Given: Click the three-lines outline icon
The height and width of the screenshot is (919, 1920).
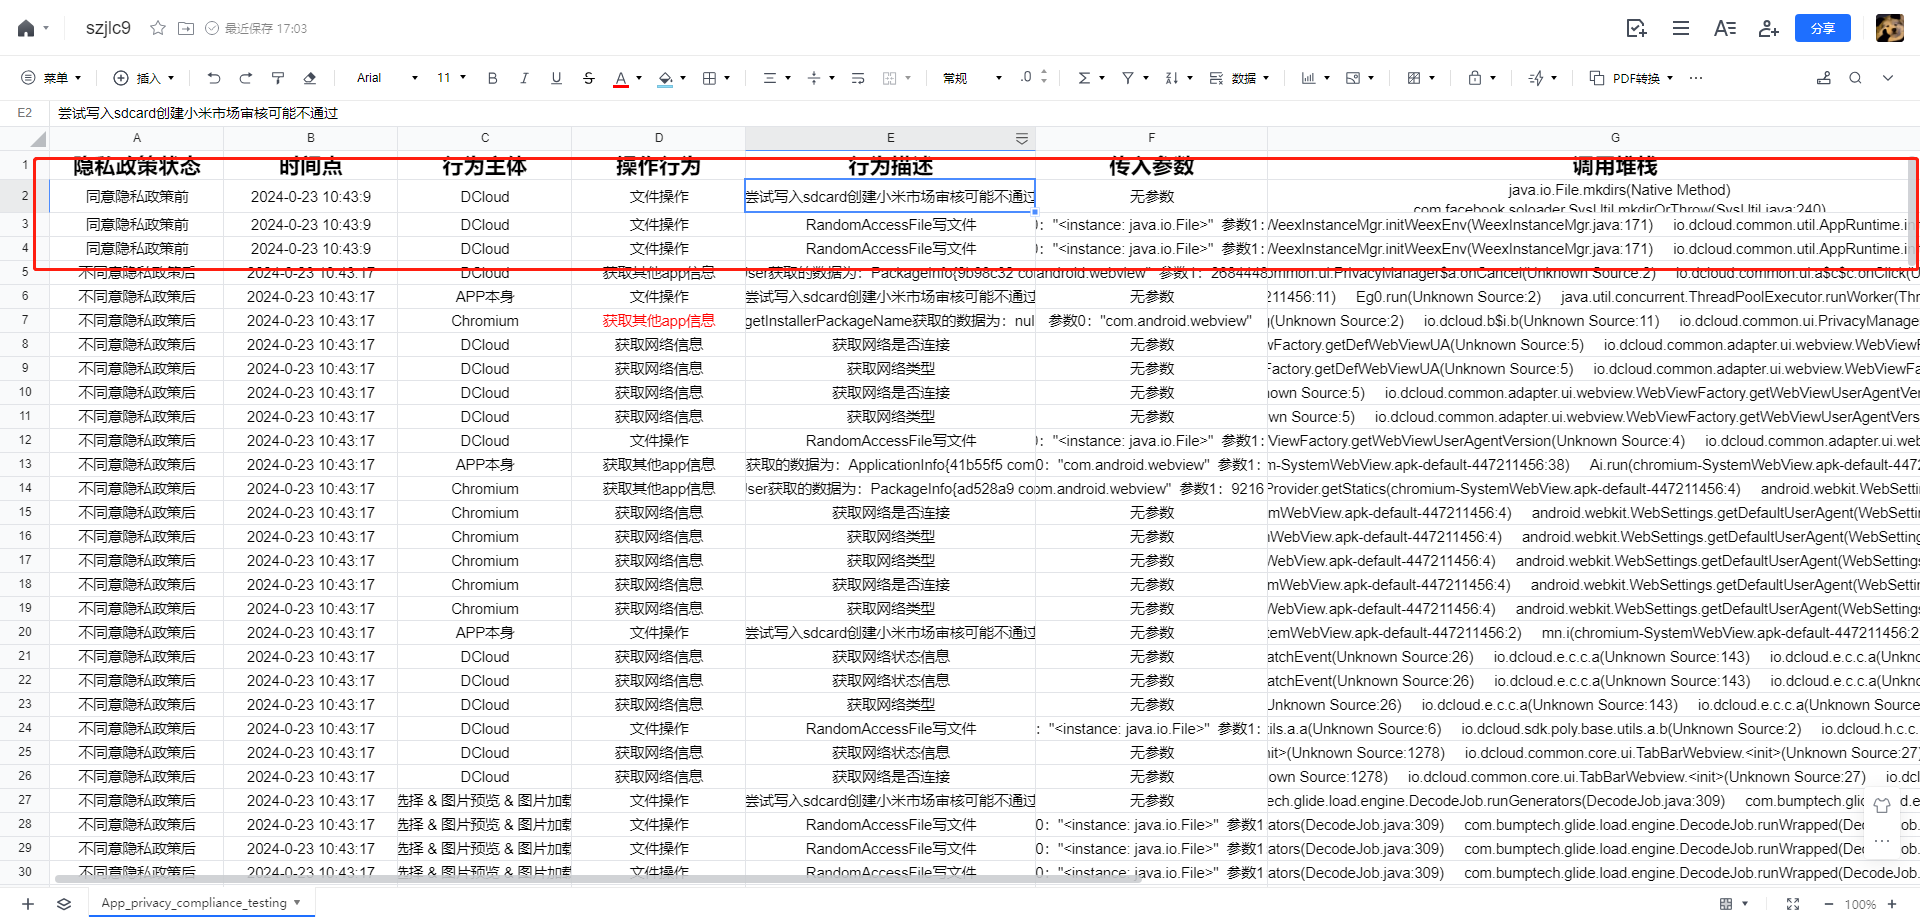Looking at the screenshot, I should tap(1681, 28).
